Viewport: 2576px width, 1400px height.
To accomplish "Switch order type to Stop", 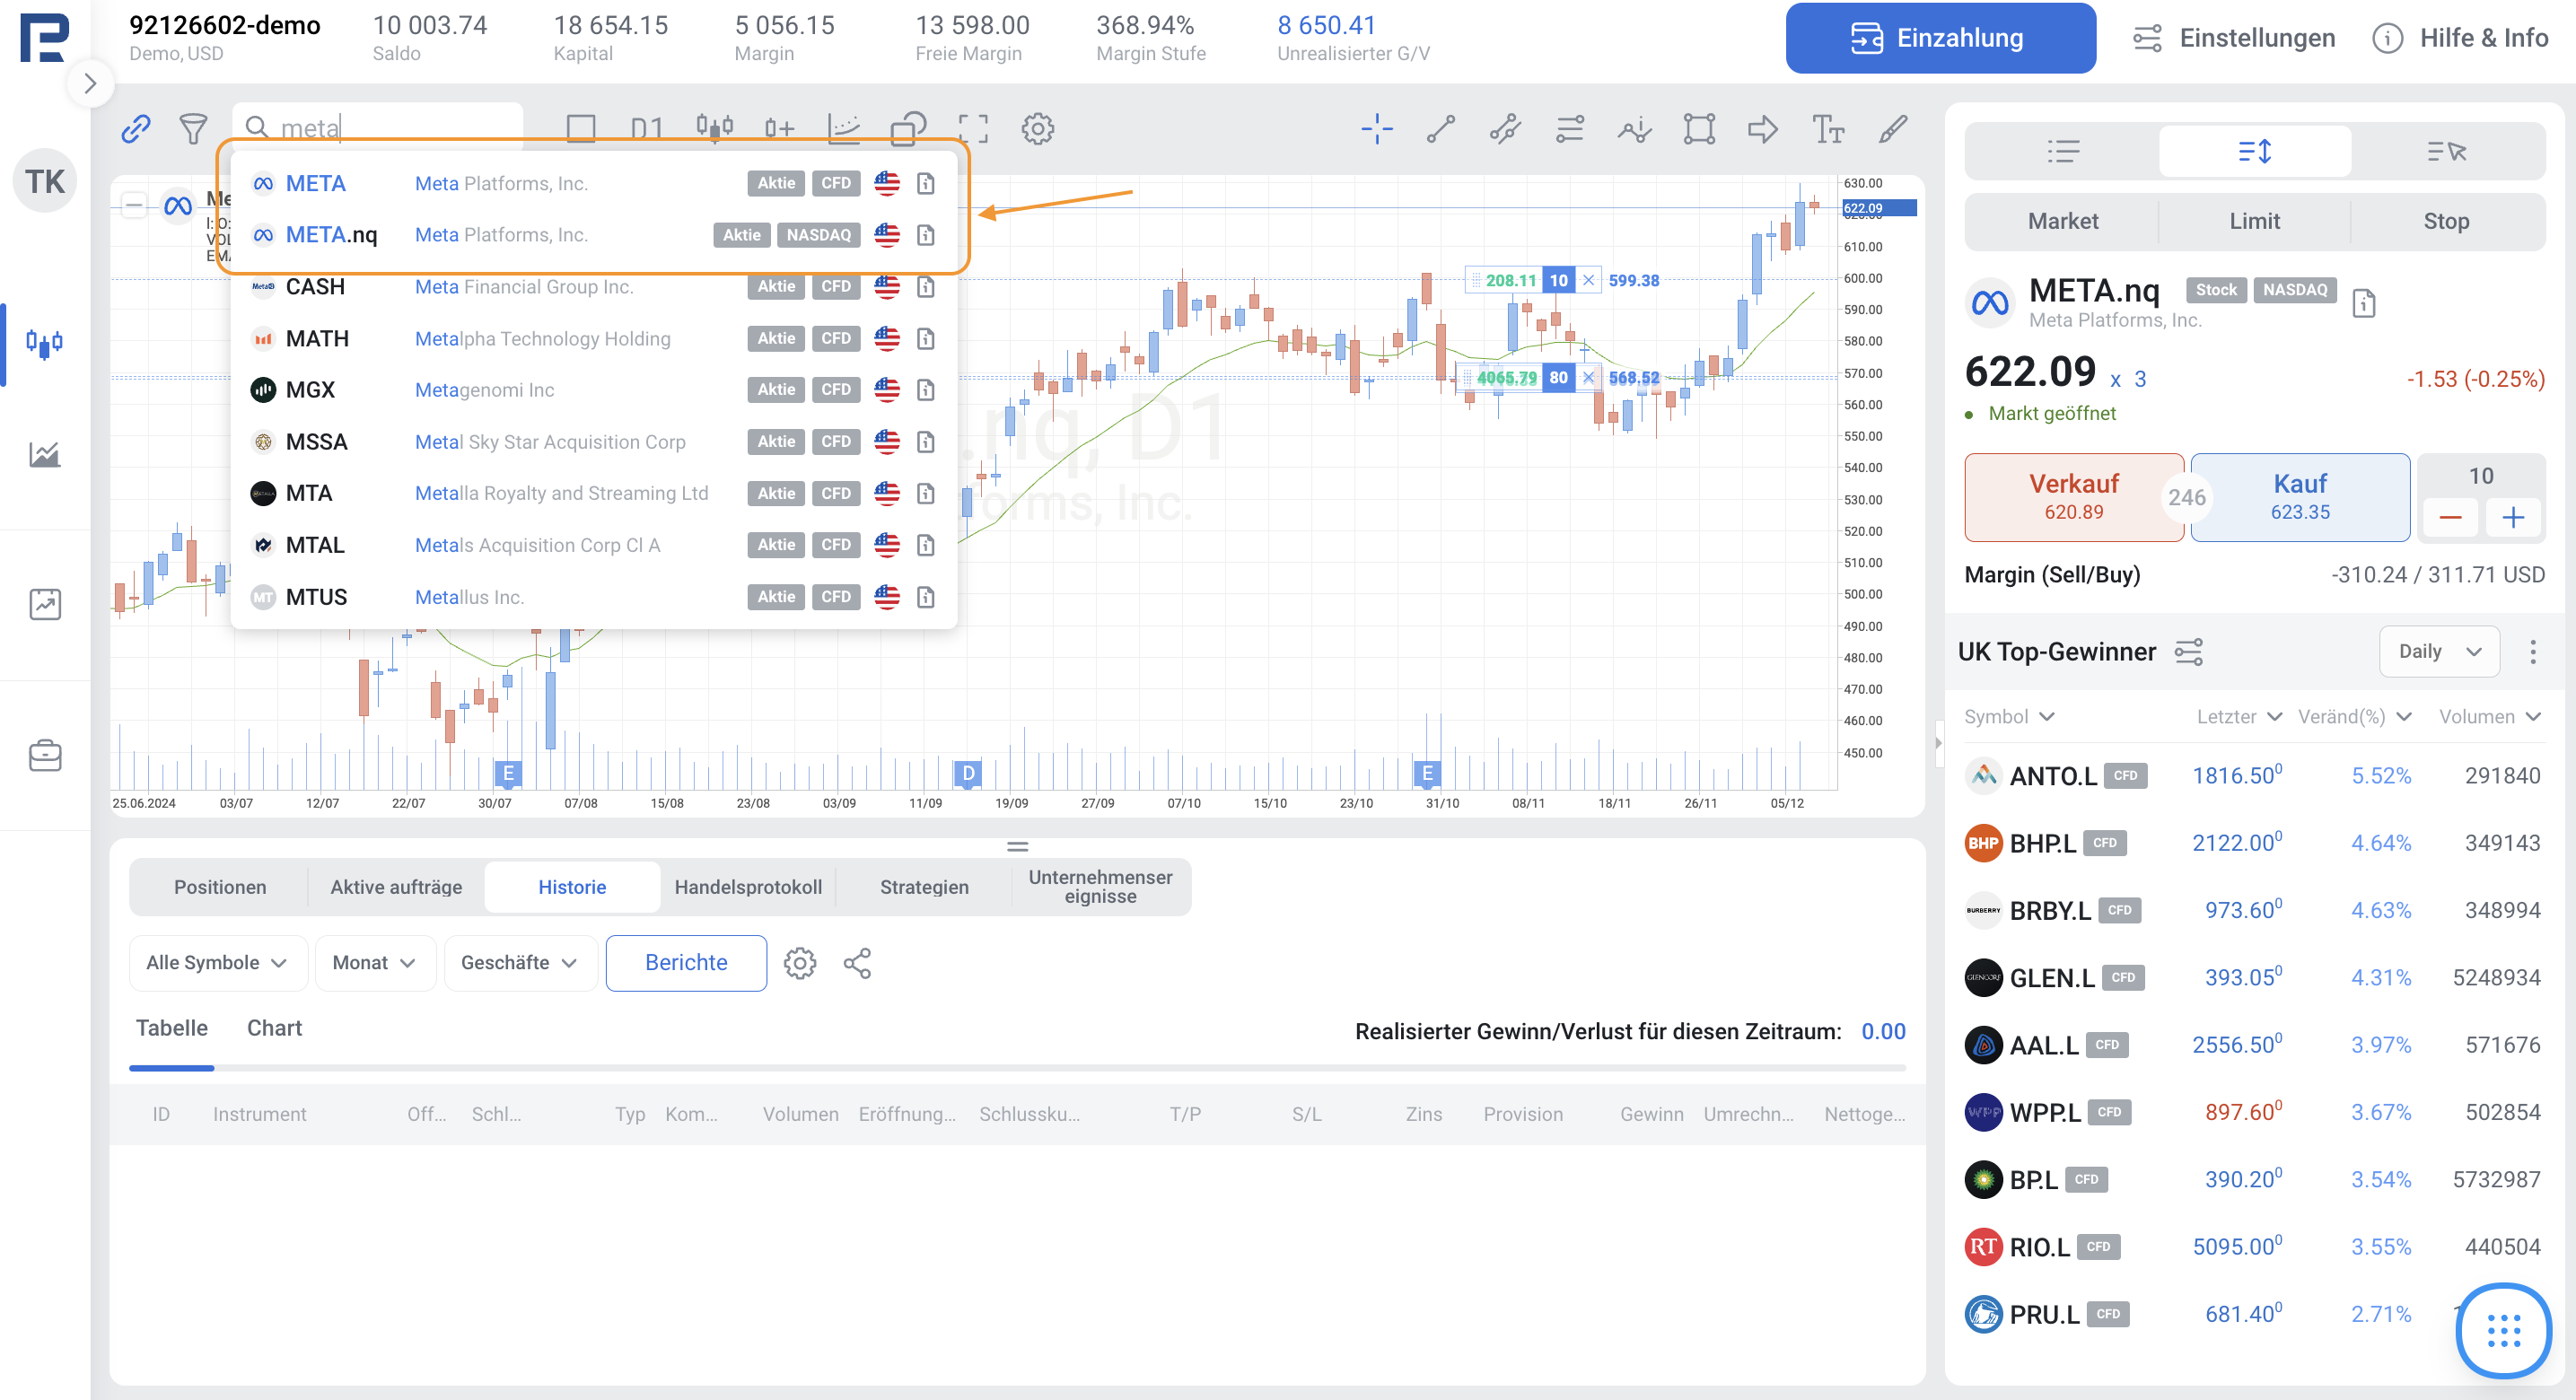I will point(2445,221).
